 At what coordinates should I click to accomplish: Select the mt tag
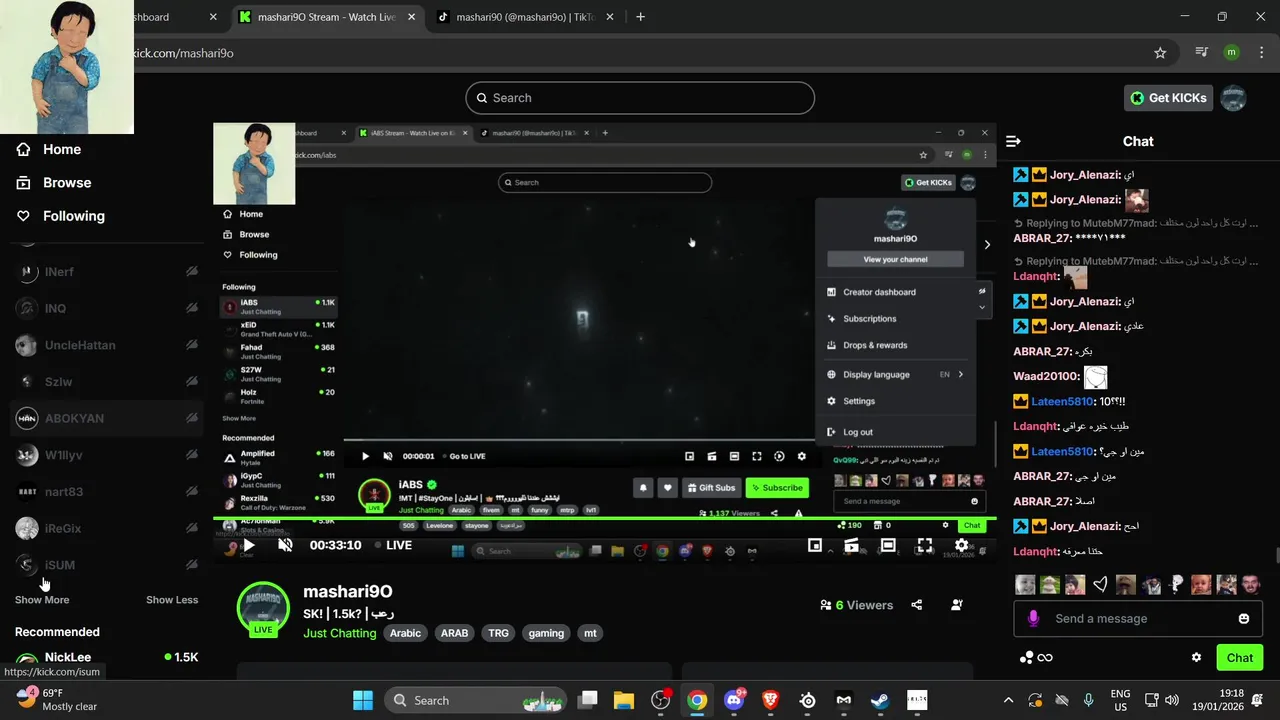tap(590, 633)
